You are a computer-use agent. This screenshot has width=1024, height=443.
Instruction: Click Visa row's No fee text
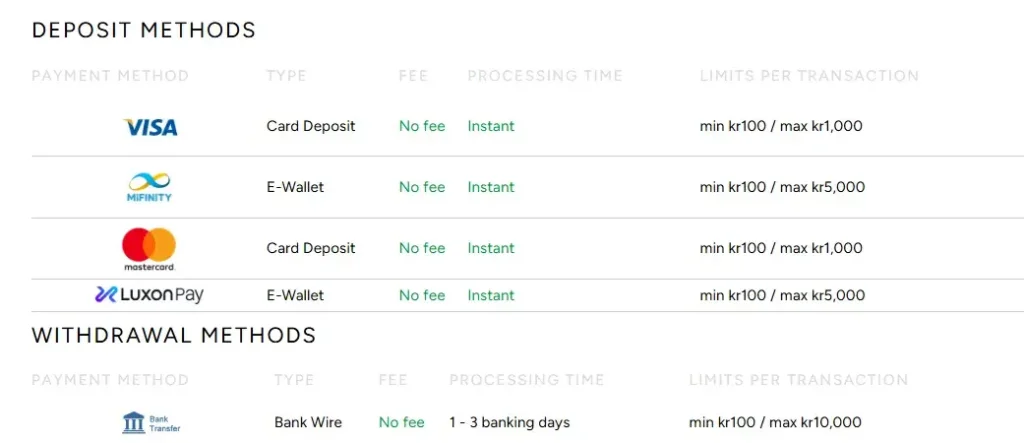point(422,126)
